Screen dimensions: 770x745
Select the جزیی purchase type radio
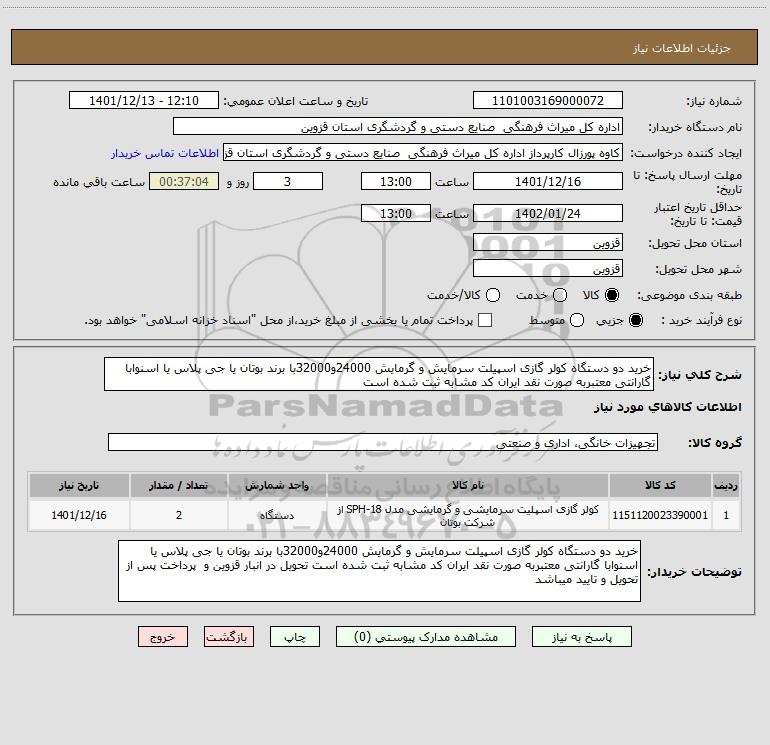[635, 320]
